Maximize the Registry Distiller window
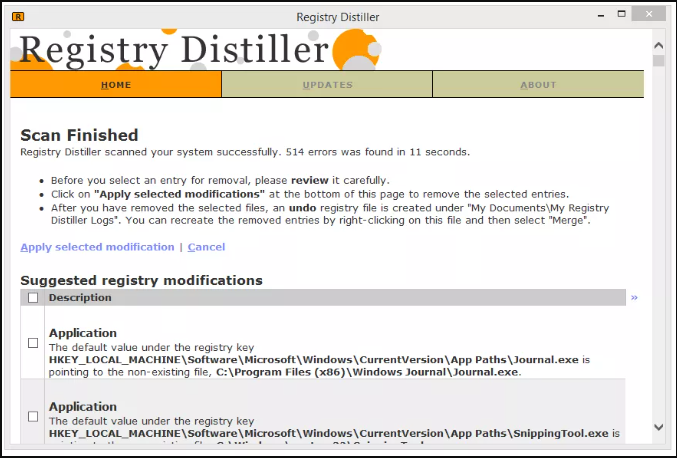 (621, 14)
